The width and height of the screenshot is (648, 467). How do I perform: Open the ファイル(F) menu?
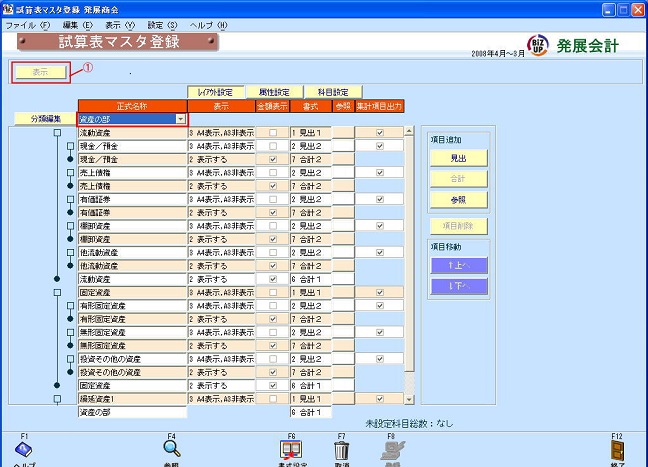pyautogui.click(x=28, y=24)
